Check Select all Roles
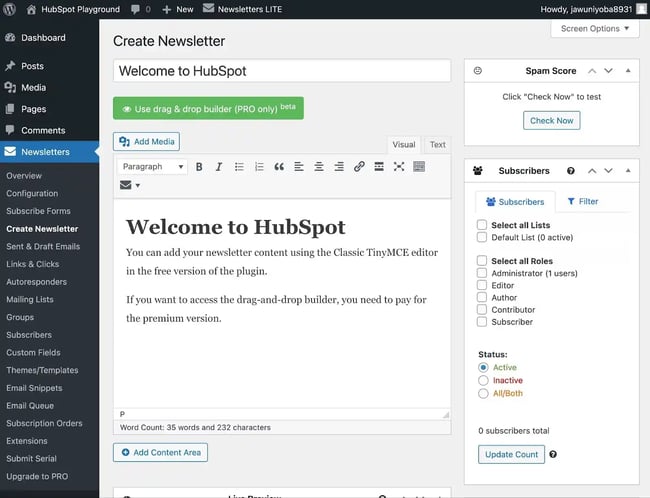The height and width of the screenshot is (498, 650). coord(482,261)
